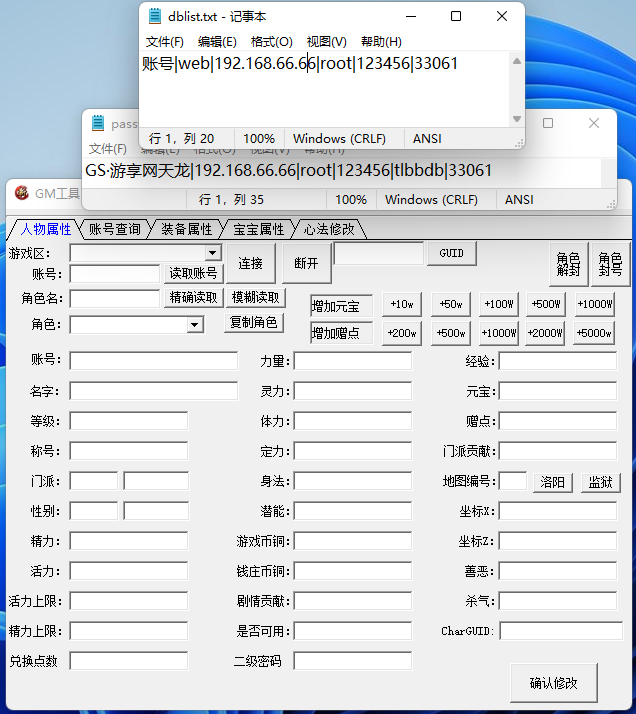
Task: Click the Notepad icon in dblist.txt title bar
Action: click(155, 16)
